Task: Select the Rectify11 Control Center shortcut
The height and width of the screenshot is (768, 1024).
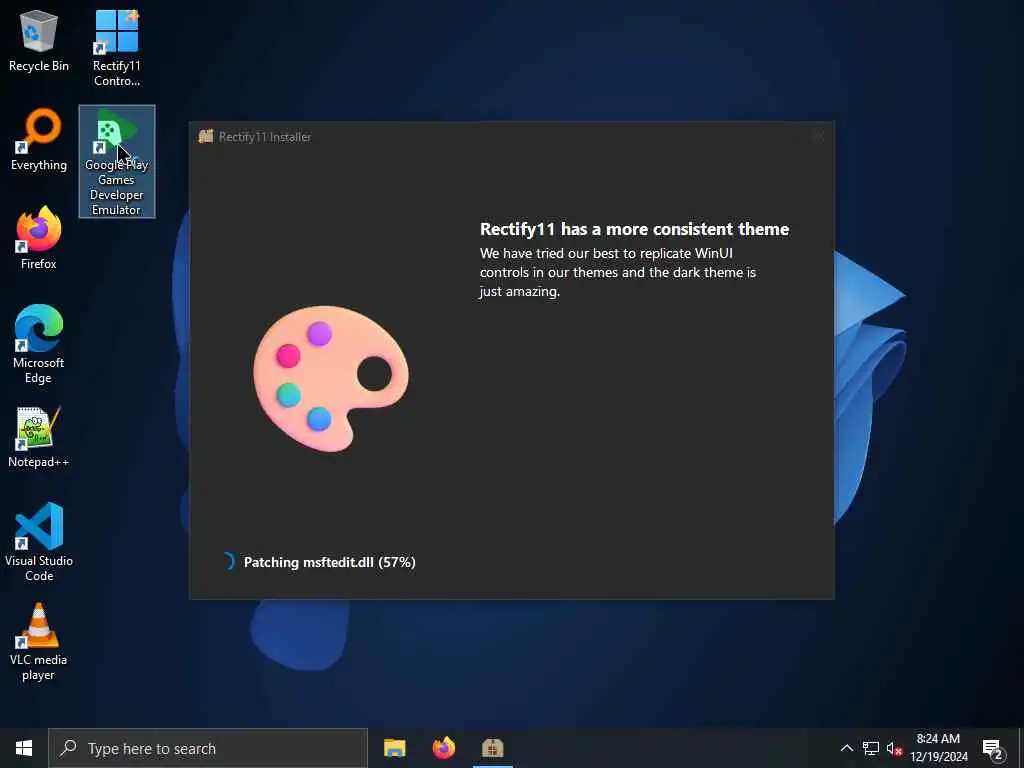Action: tap(116, 48)
